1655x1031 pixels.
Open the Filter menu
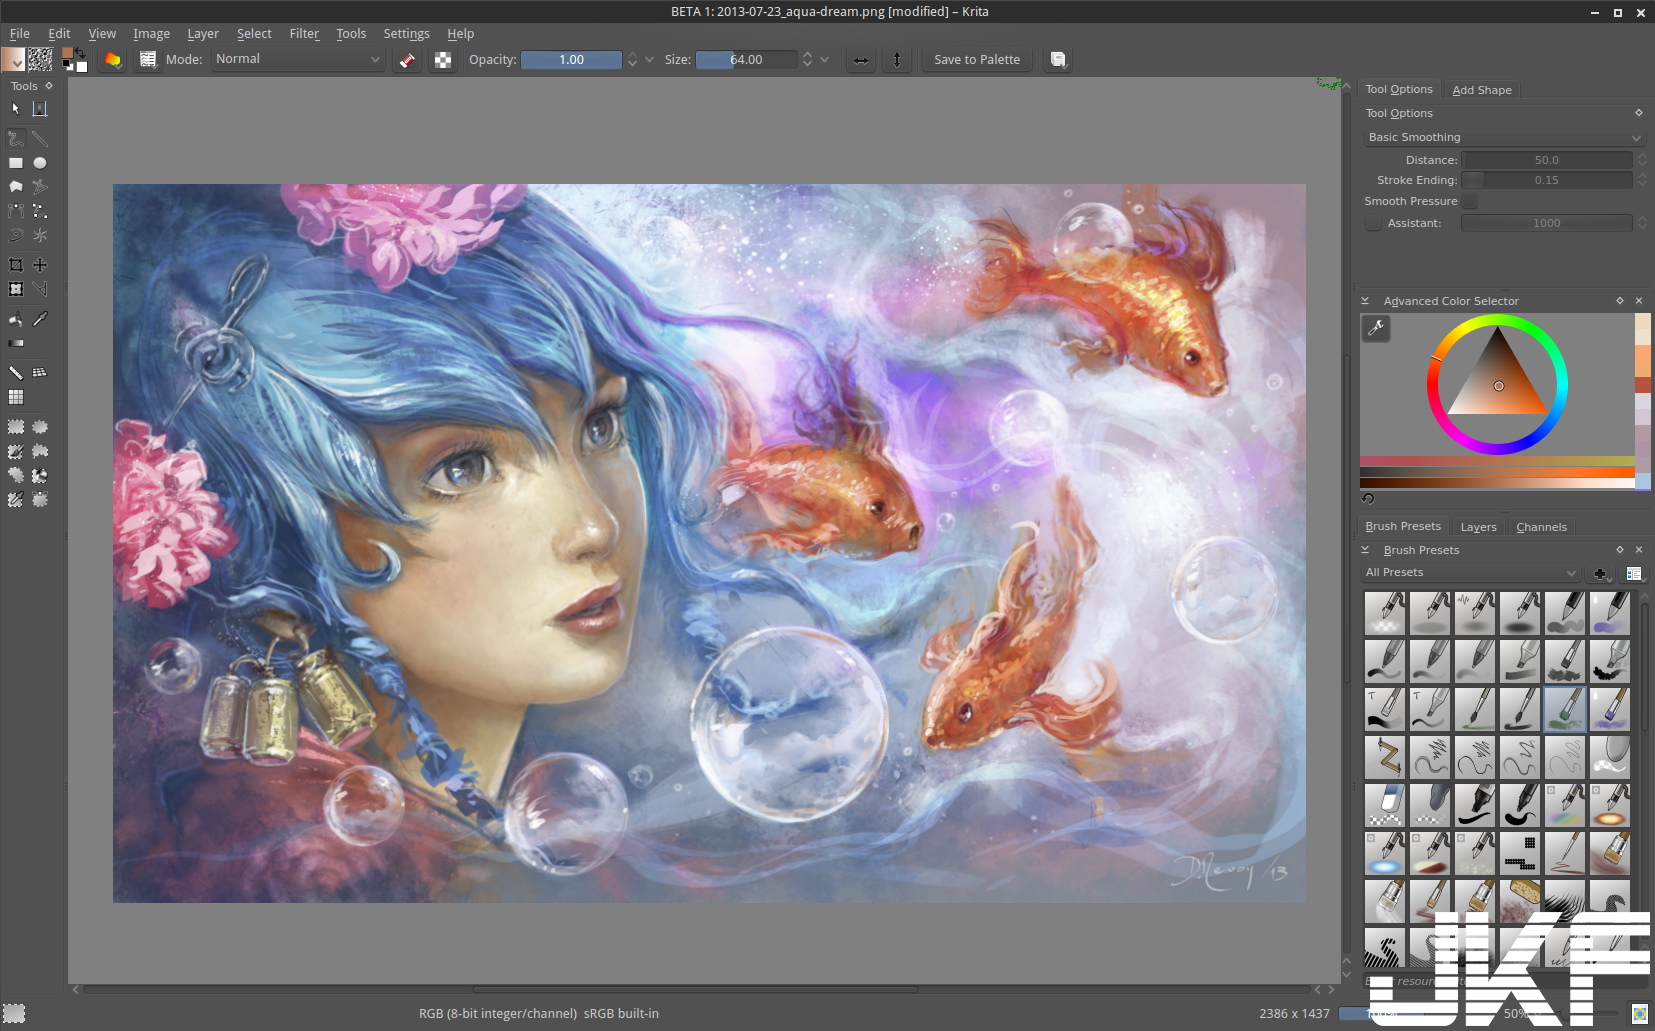304,34
